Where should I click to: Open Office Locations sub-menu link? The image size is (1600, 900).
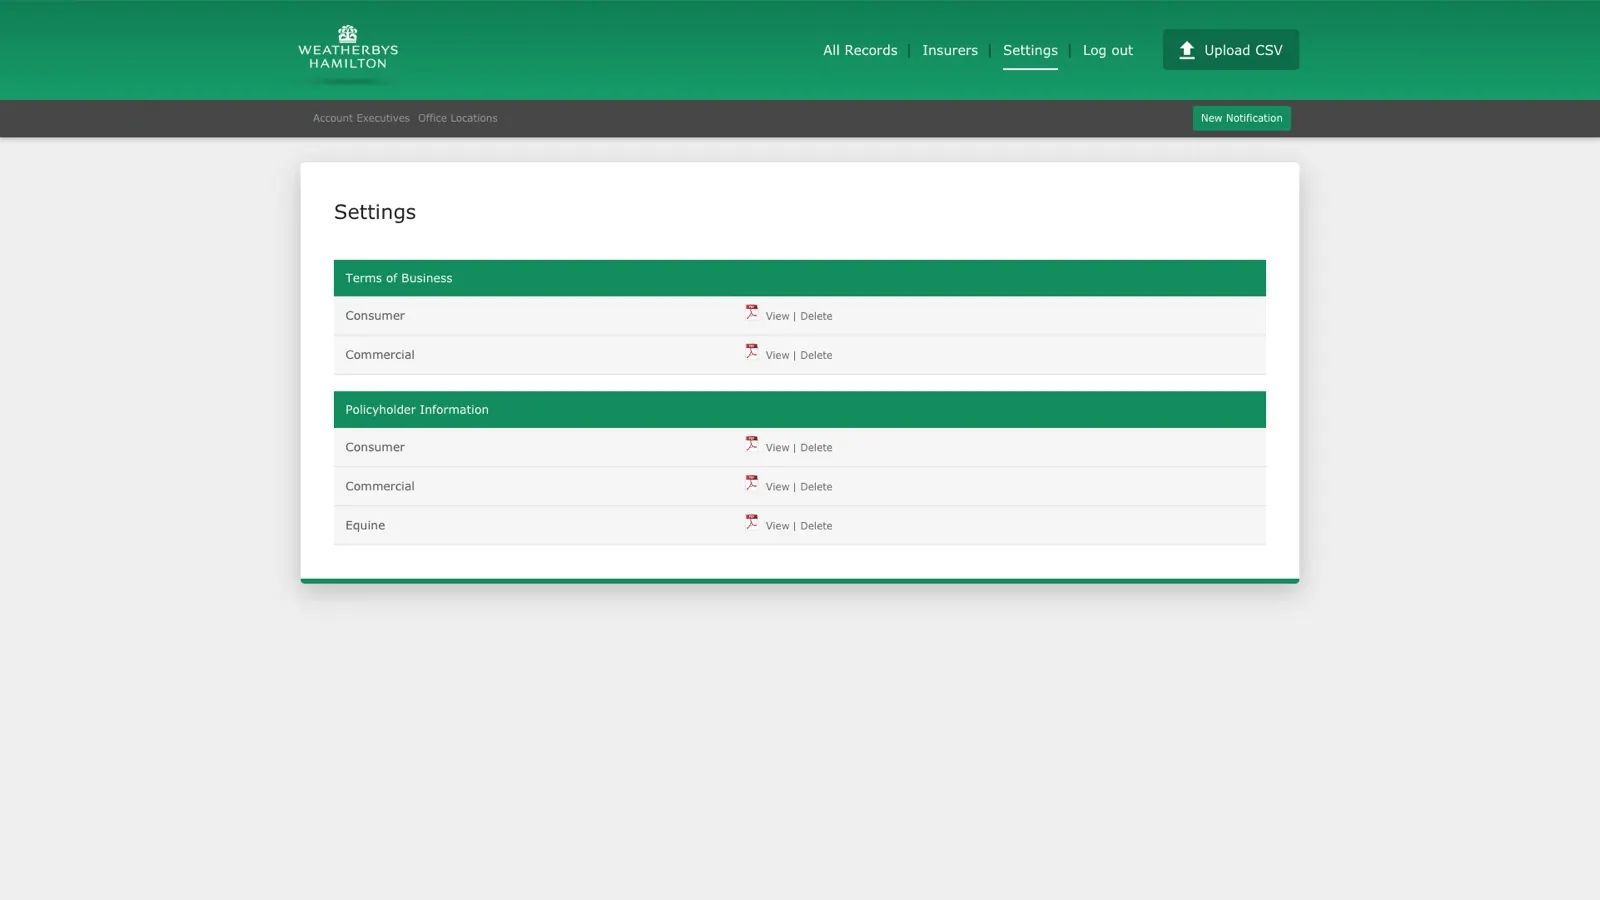pos(457,118)
